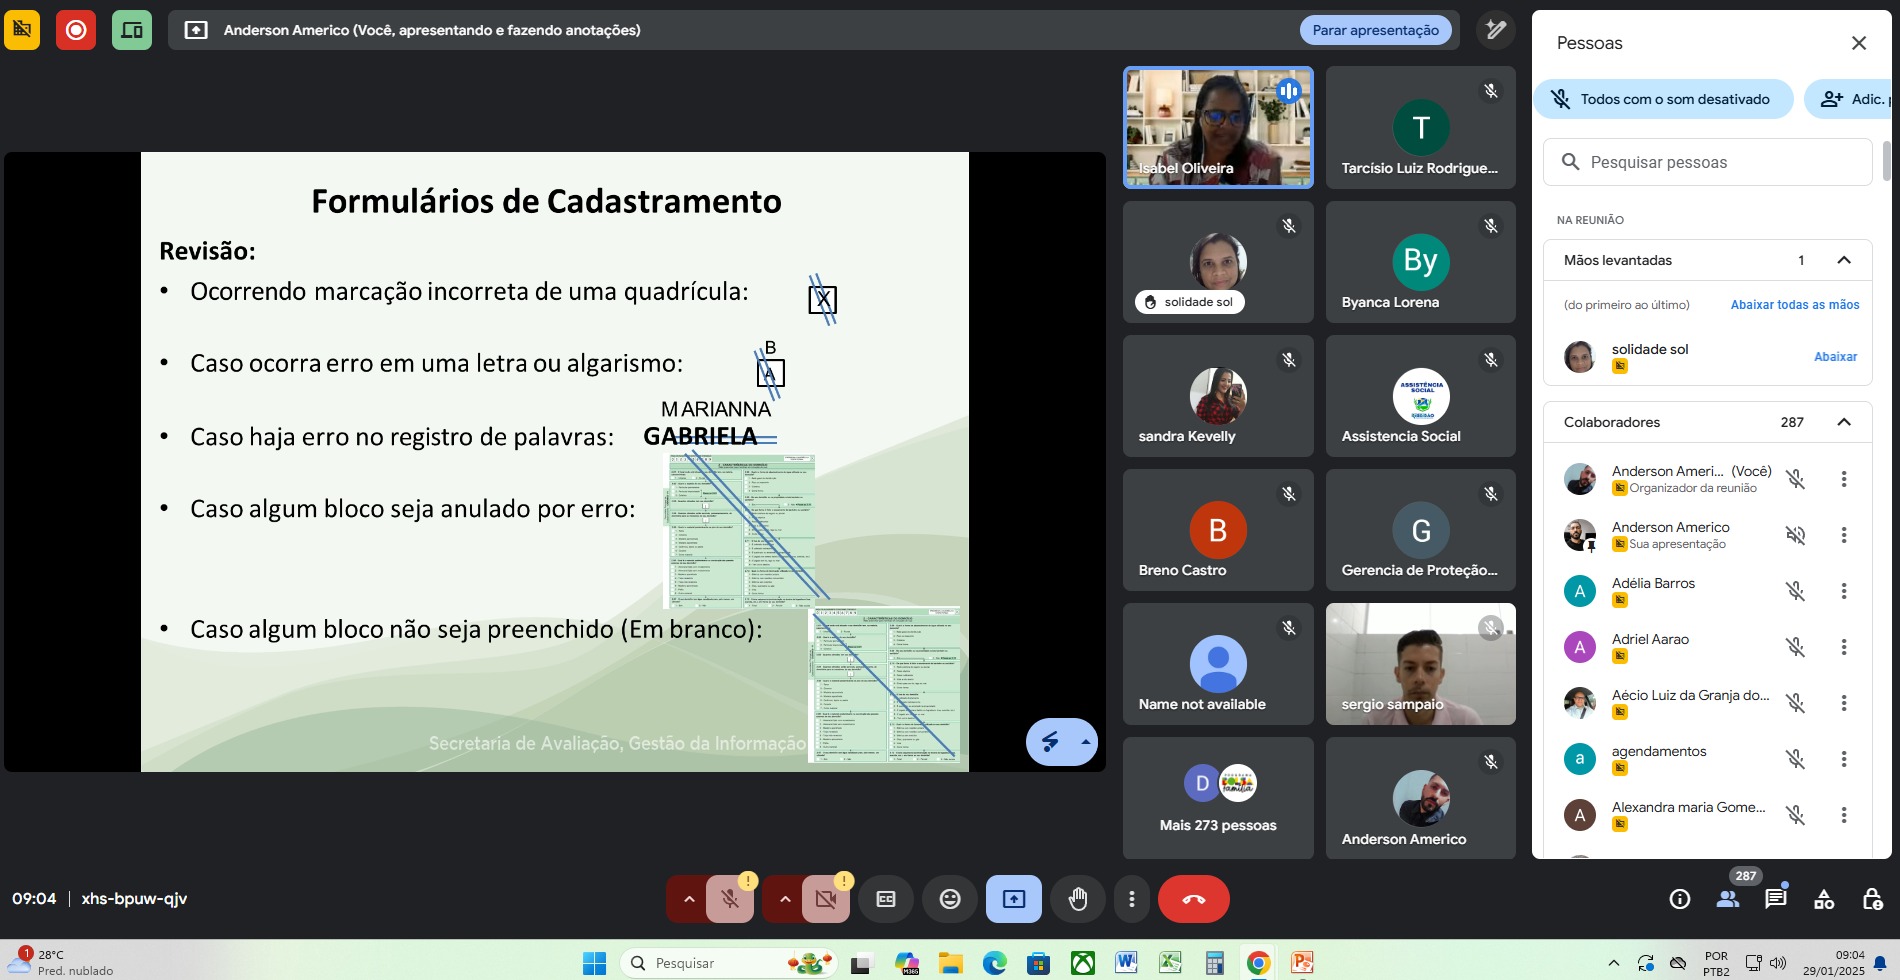Screen dimensions: 1900x980
Task: Open more options for Adélia Barros
Action: pyautogui.click(x=1844, y=591)
